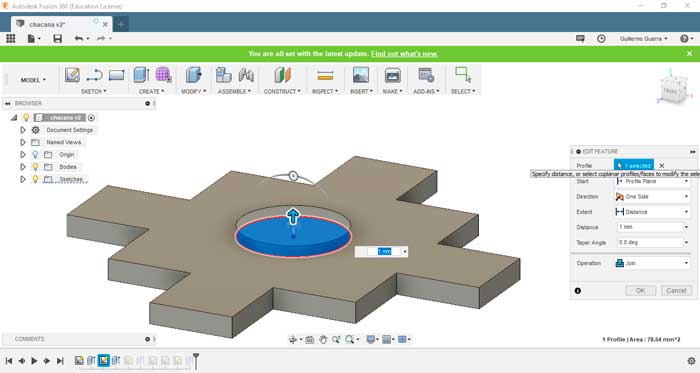Image resolution: width=700 pixels, height=373 pixels.
Task: Click the Create Form purple sphere icon
Action: [163, 75]
